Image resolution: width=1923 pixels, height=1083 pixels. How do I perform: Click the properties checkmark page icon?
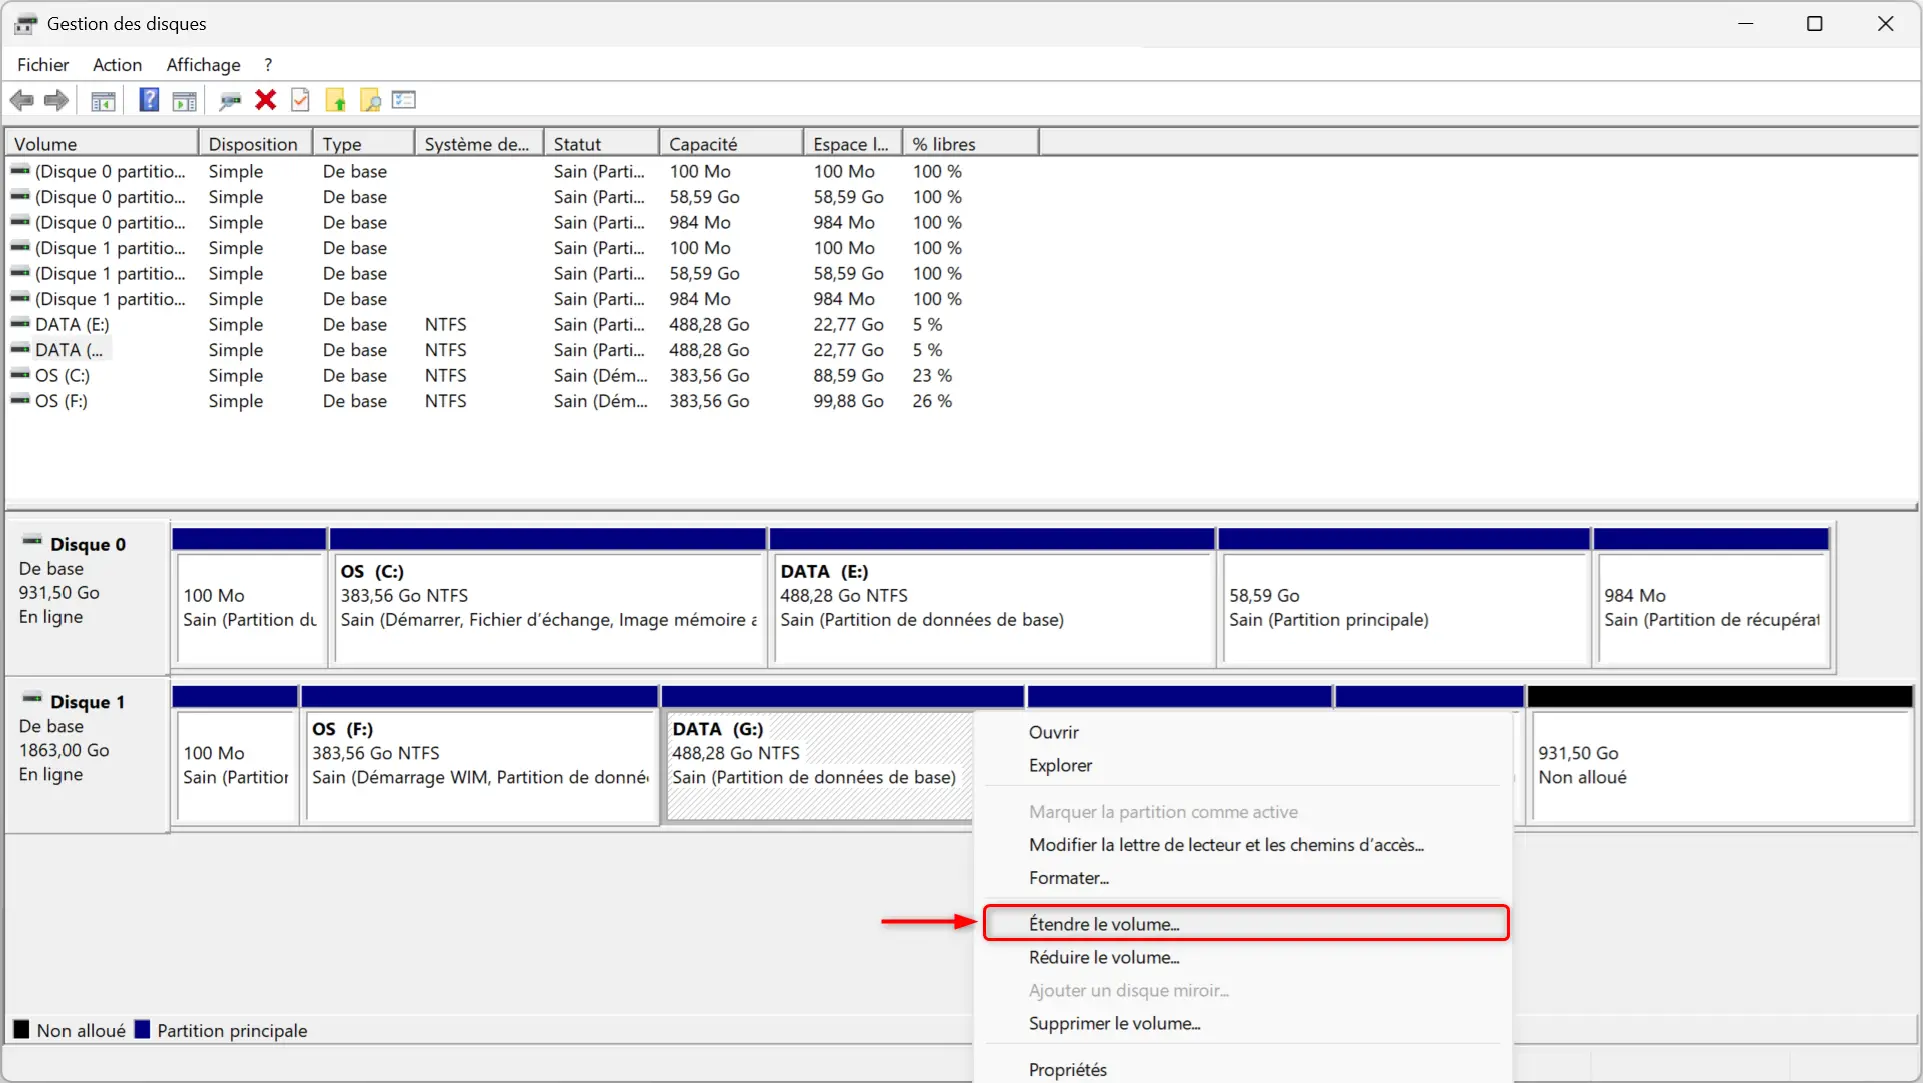pyautogui.click(x=300, y=100)
